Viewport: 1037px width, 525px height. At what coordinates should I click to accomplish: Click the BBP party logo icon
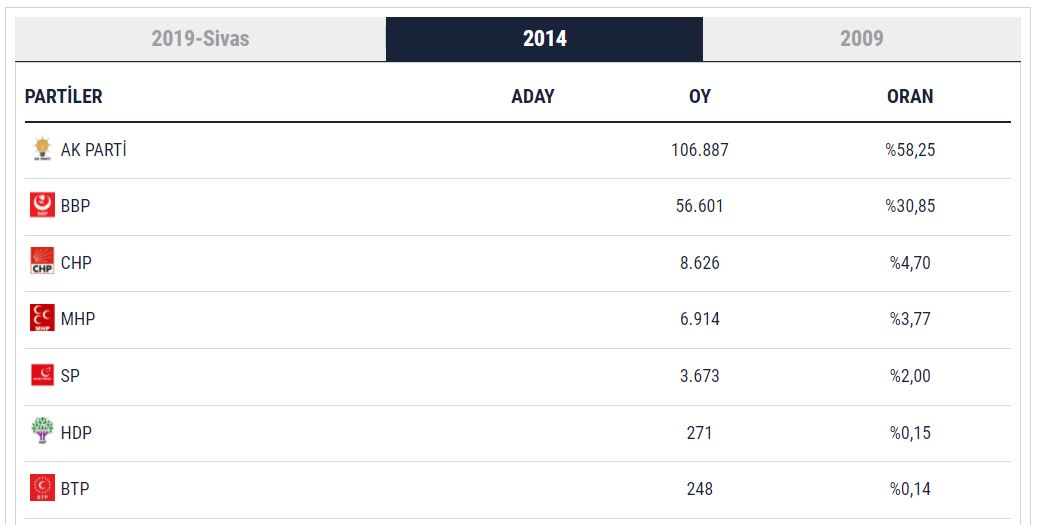[42, 206]
